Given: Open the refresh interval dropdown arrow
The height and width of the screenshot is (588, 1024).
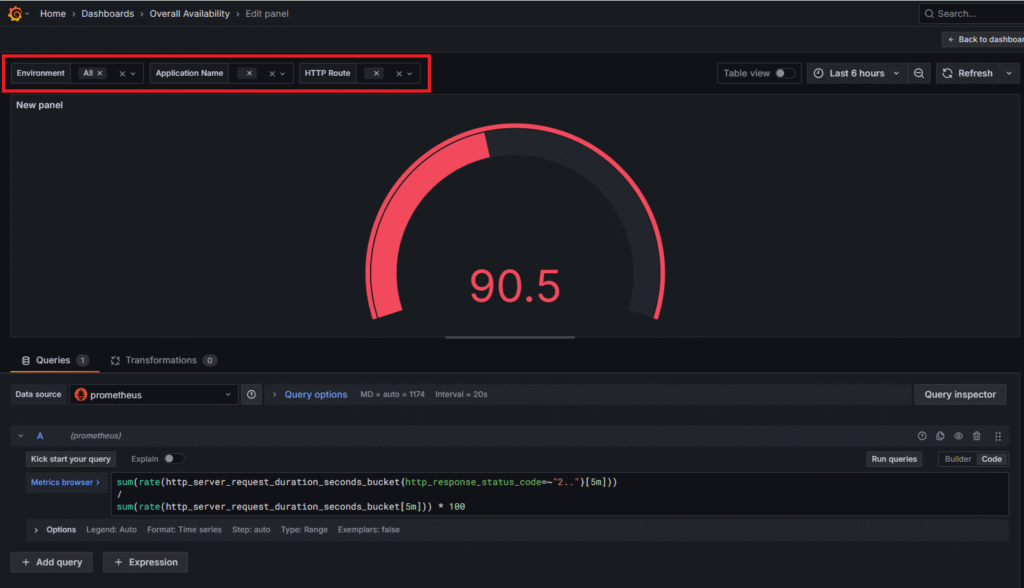Looking at the screenshot, I should pyautogui.click(x=1009, y=73).
